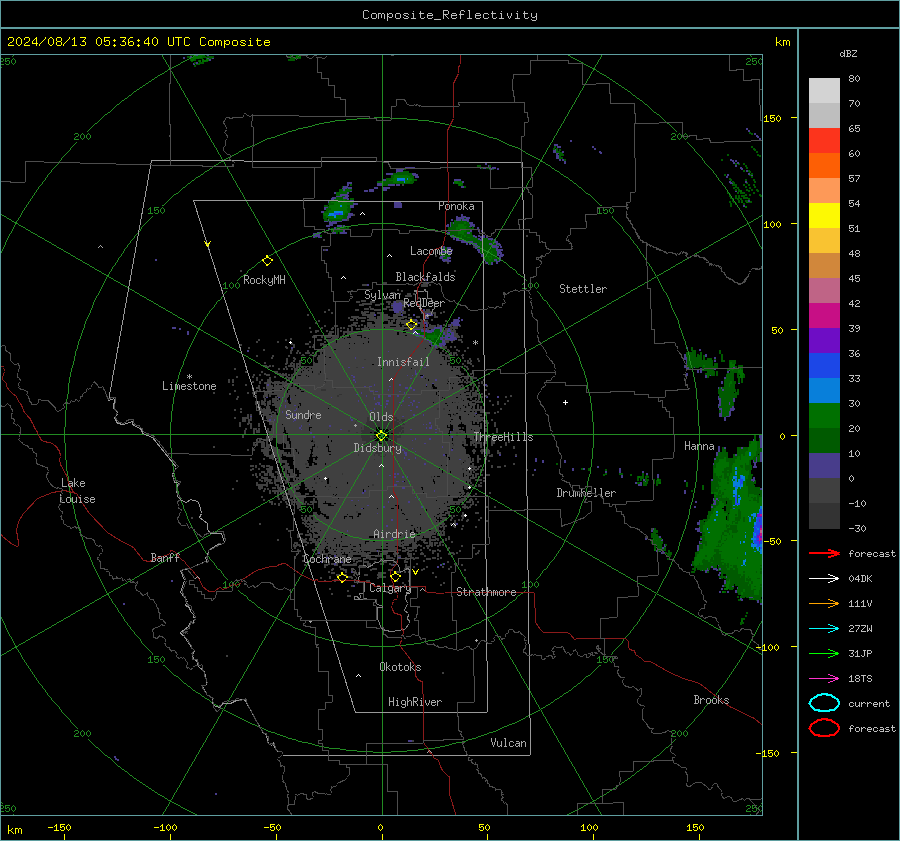Click the Ponoka city label
Viewport: 900px width, 841px height.
tap(456, 206)
